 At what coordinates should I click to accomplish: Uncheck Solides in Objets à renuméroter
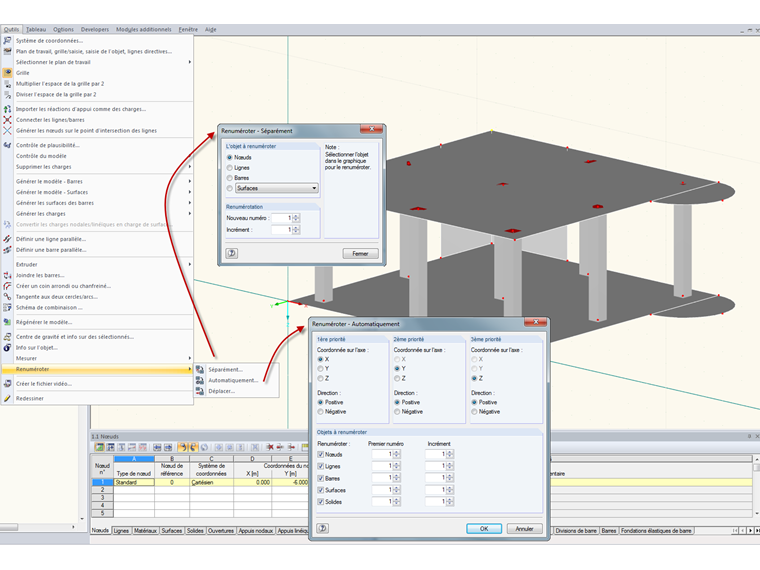pos(320,502)
